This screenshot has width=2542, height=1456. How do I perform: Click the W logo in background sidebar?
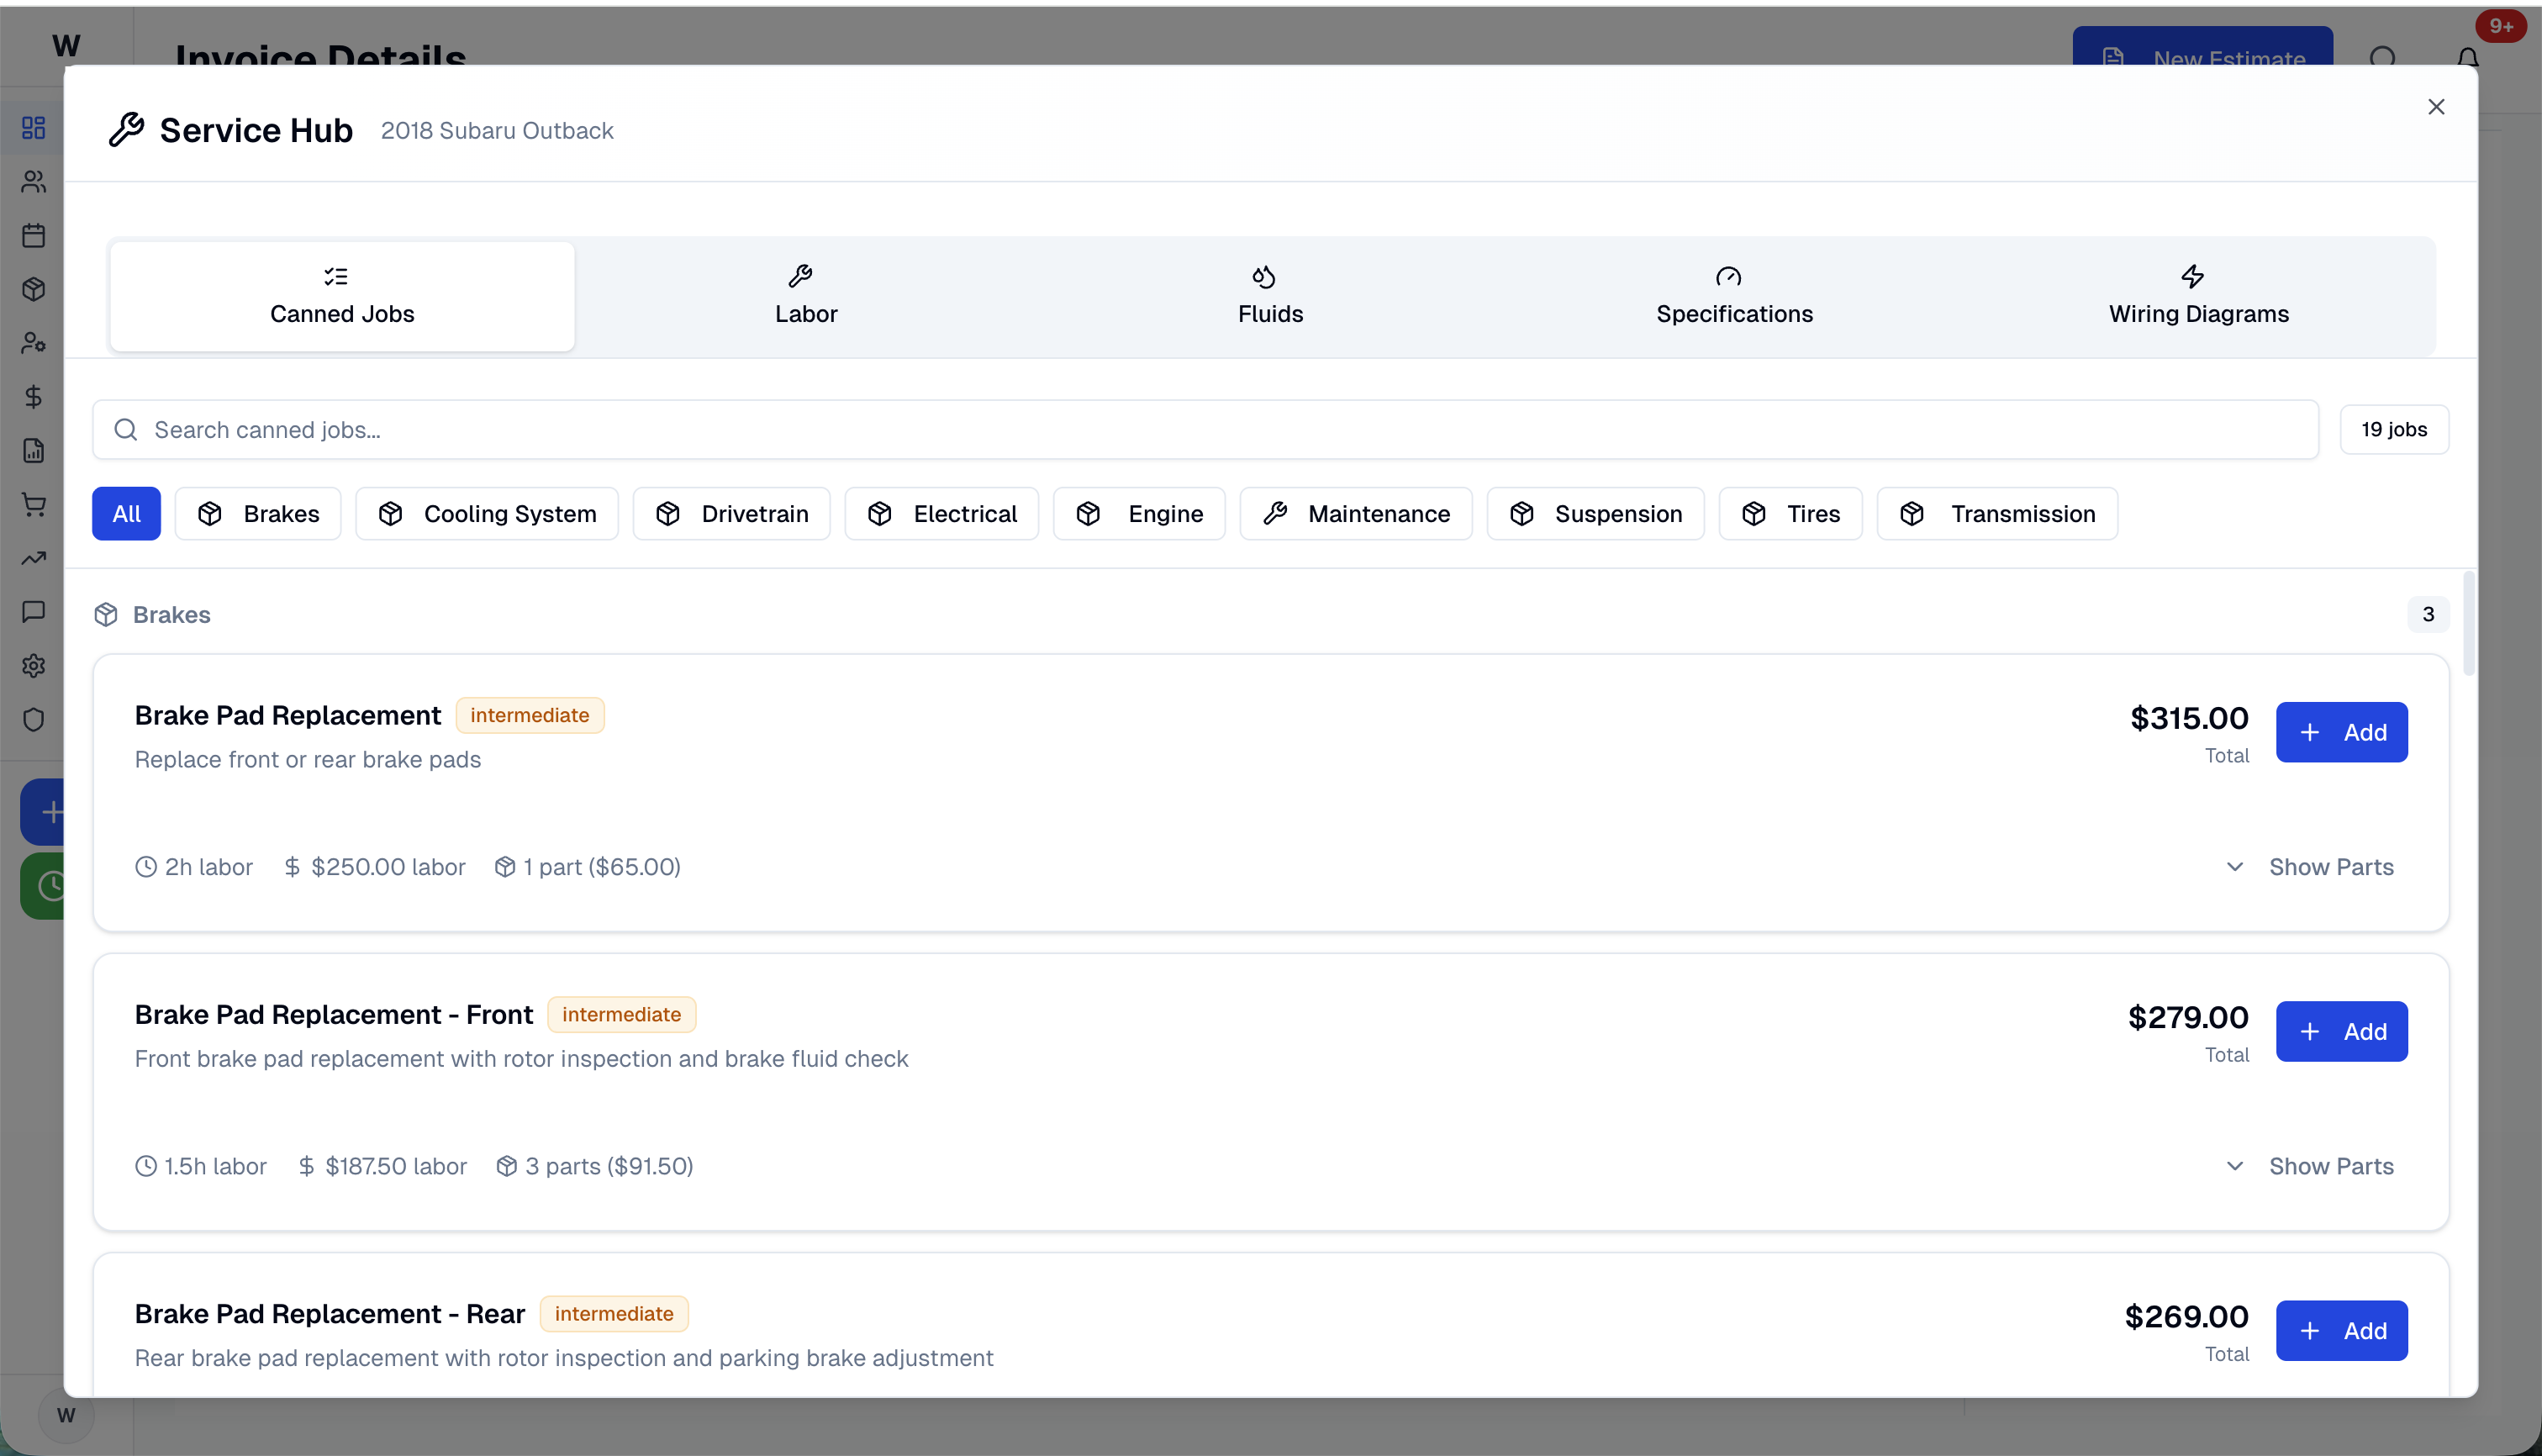click(x=66, y=46)
